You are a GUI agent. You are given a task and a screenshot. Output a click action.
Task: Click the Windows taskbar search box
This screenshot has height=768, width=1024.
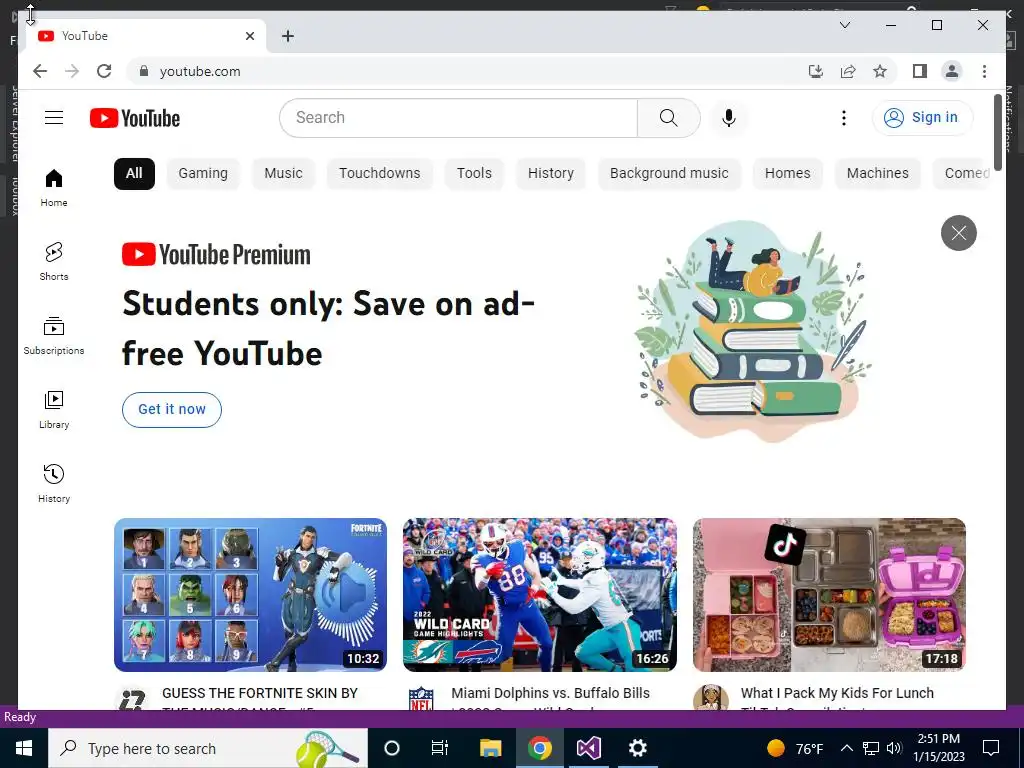point(208,748)
